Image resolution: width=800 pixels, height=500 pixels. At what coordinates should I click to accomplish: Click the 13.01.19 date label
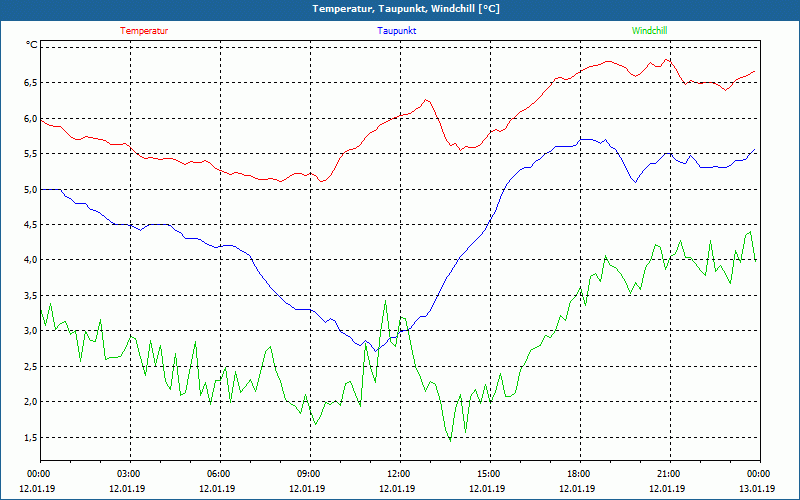[x=757, y=488]
